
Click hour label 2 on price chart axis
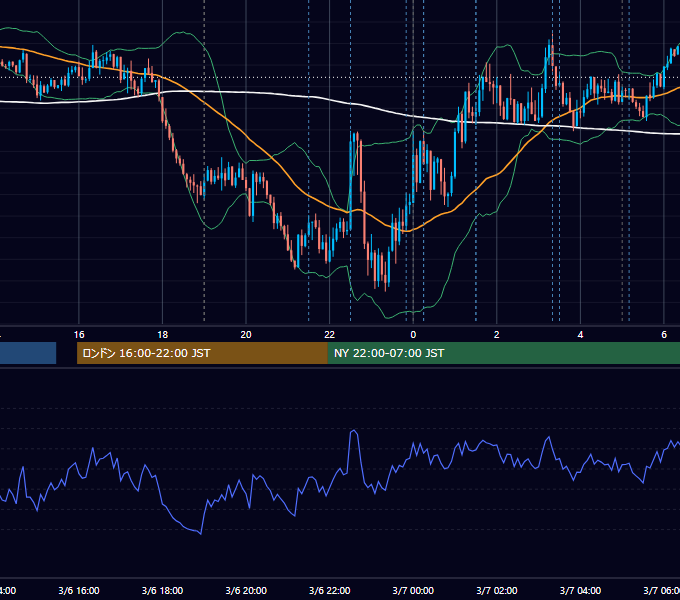coord(497,335)
